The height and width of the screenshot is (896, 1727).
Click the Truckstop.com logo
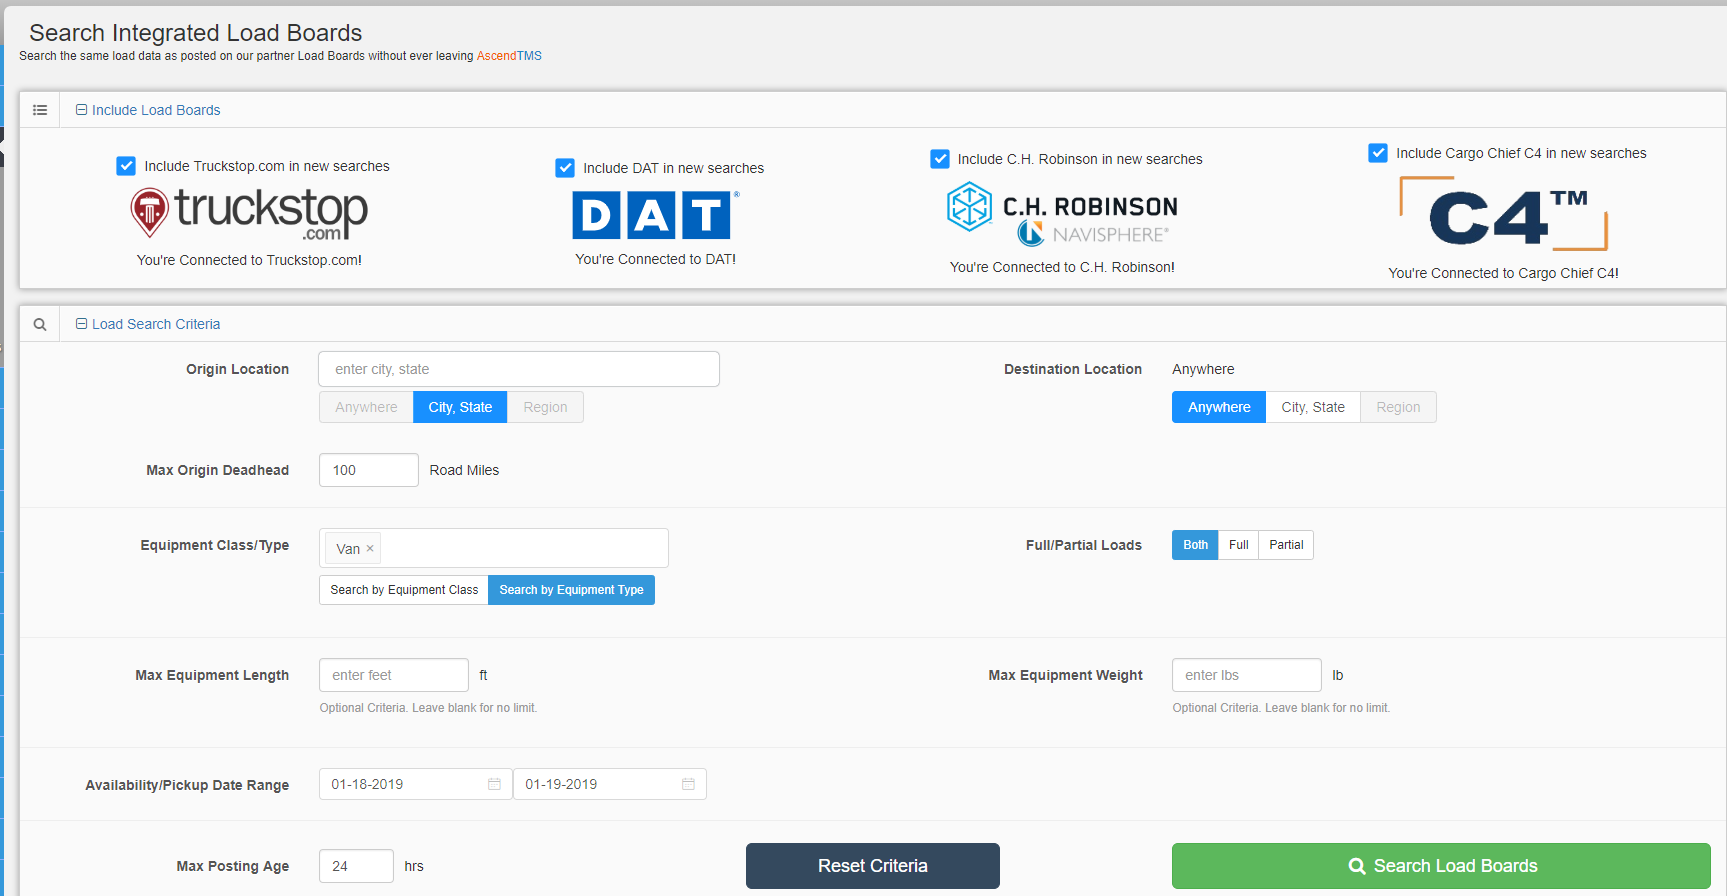coord(249,213)
